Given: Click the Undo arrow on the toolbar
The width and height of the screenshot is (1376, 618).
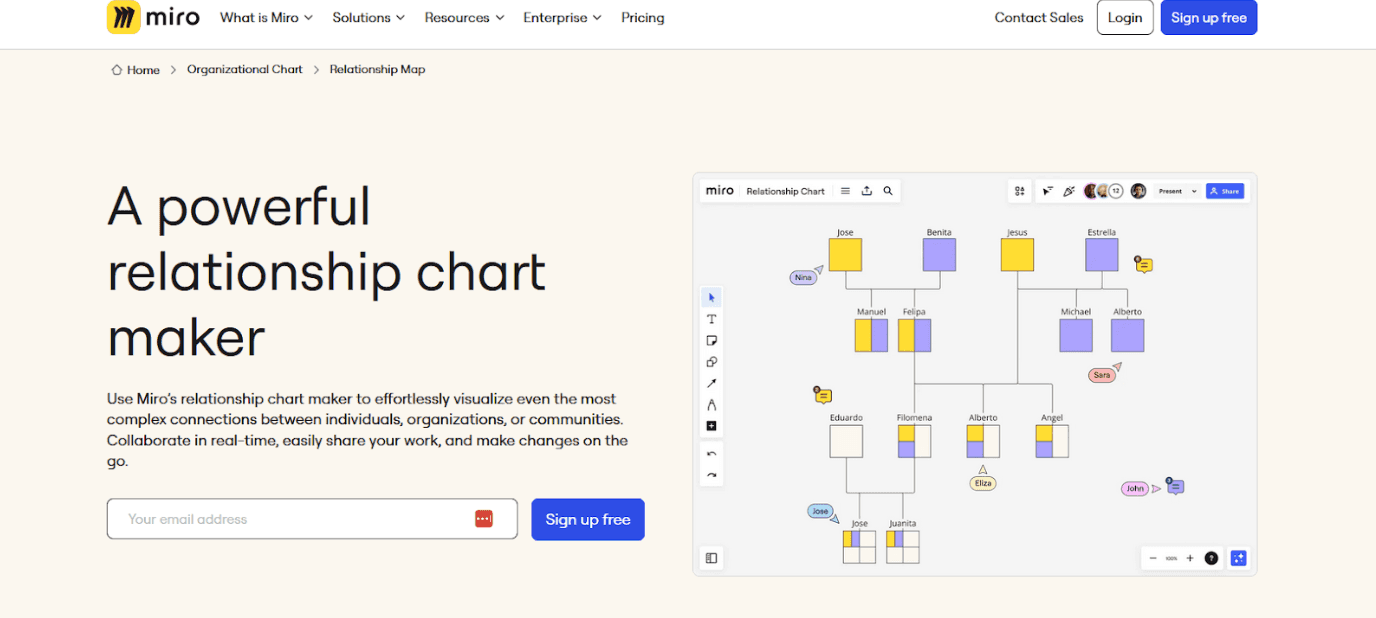Looking at the screenshot, I should point(711,453).
